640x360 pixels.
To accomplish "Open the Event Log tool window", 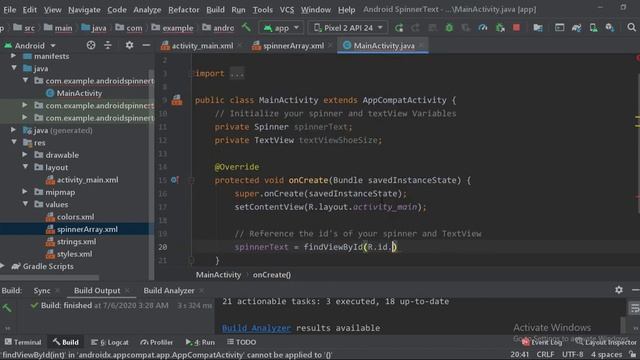I will 542,342.
